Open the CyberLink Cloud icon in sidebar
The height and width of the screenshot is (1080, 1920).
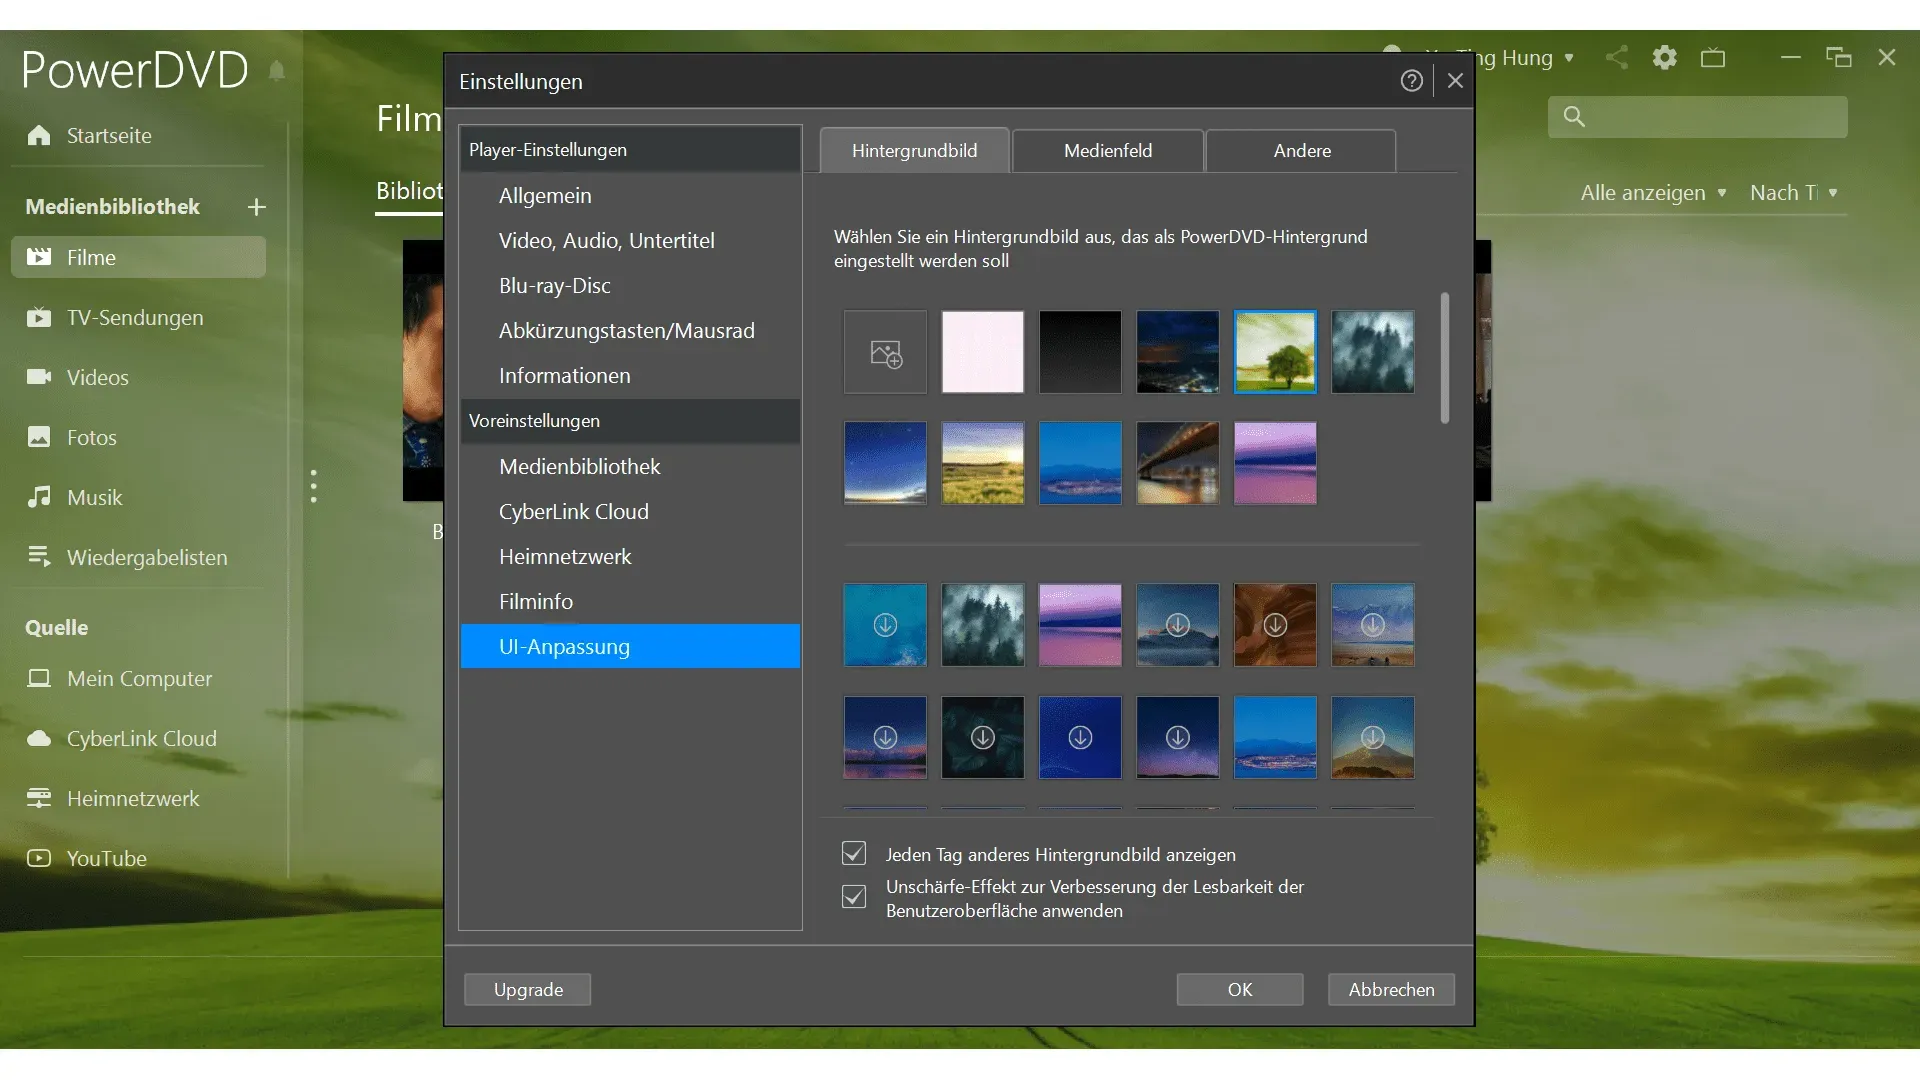39,738
